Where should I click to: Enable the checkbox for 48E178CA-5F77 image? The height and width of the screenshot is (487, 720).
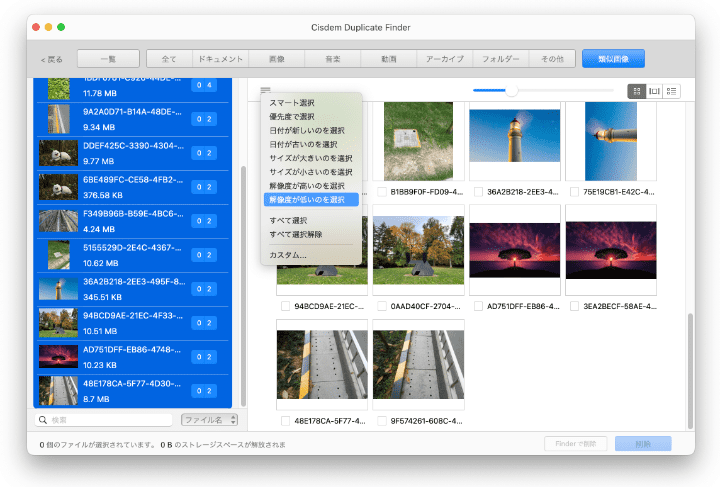click(286, 421)
